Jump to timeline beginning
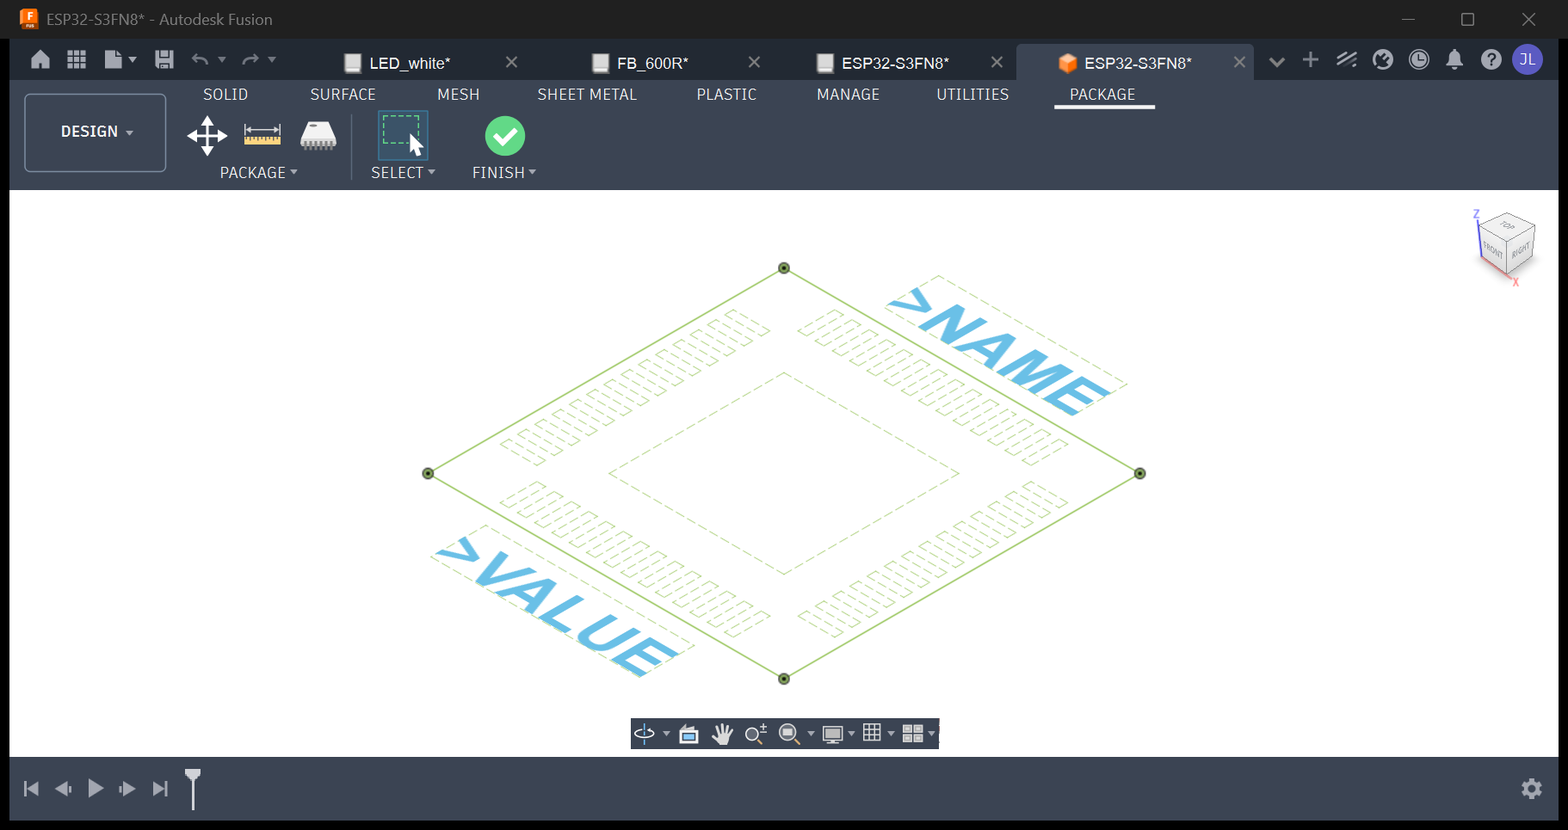The width and height of the screenshot is (1568, 830). click(31, 789)
